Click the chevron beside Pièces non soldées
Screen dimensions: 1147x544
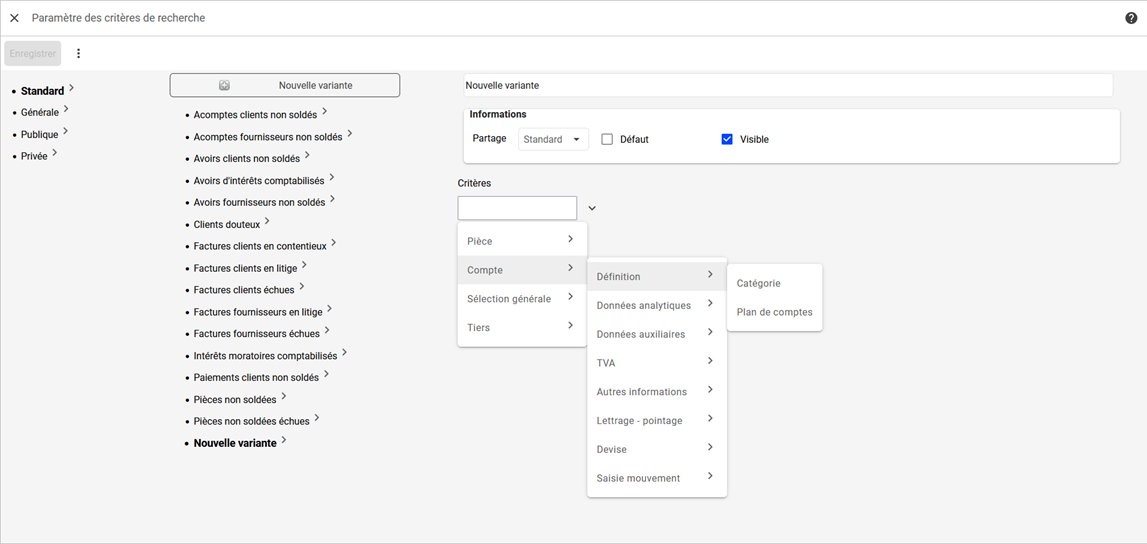tap(285, 397)
